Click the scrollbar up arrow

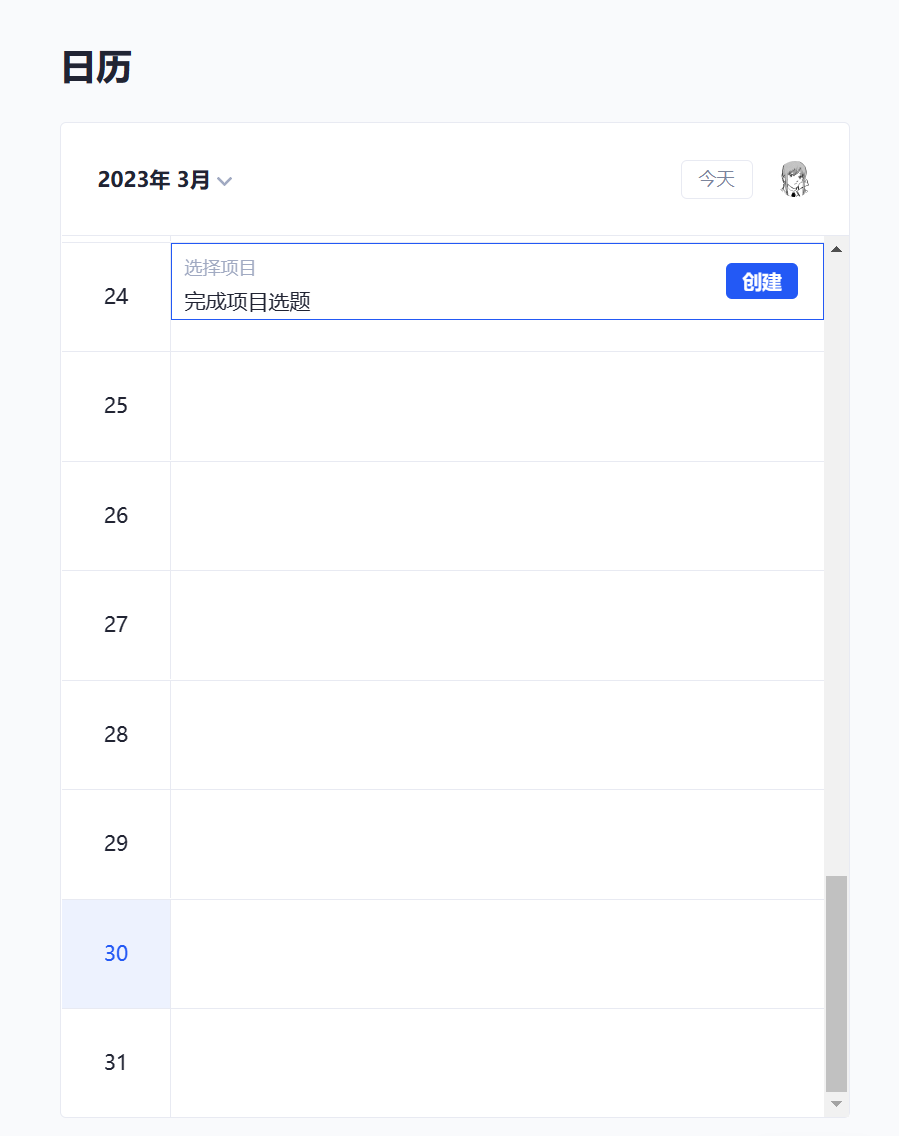pyautogui.click(x=837, y=249)
